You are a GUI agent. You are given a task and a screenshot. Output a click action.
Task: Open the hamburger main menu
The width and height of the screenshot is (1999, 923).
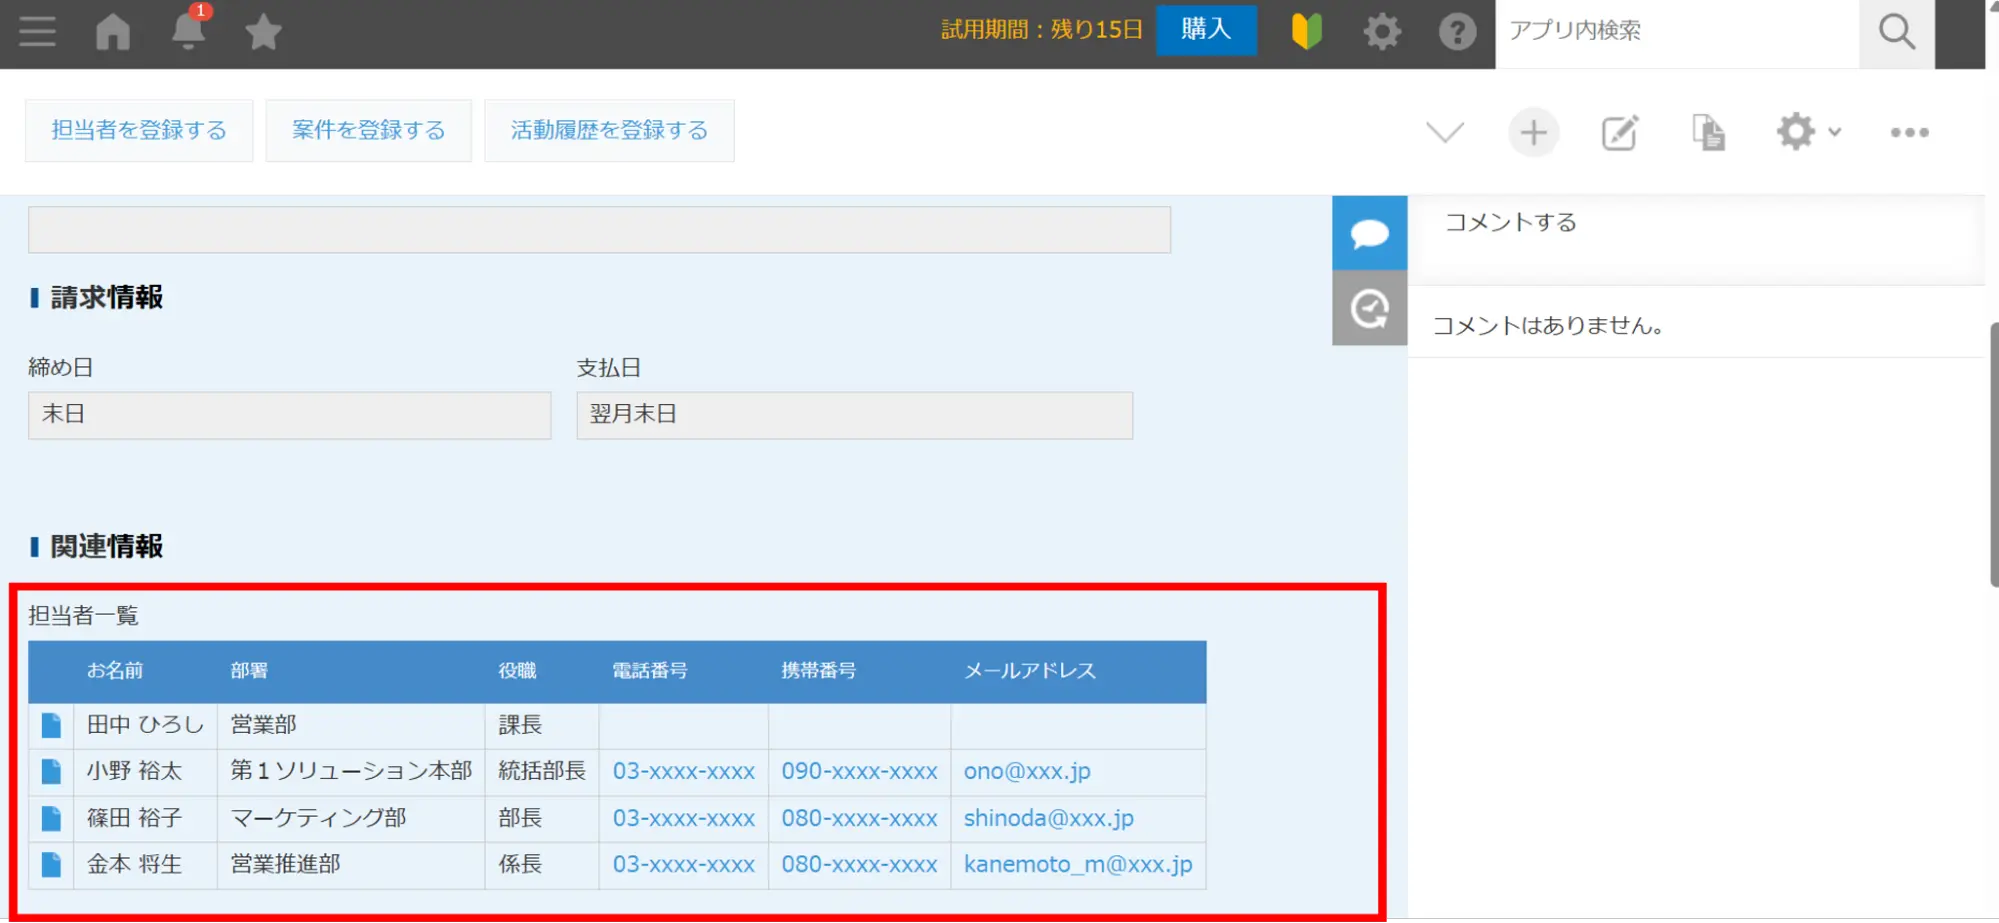37,32
